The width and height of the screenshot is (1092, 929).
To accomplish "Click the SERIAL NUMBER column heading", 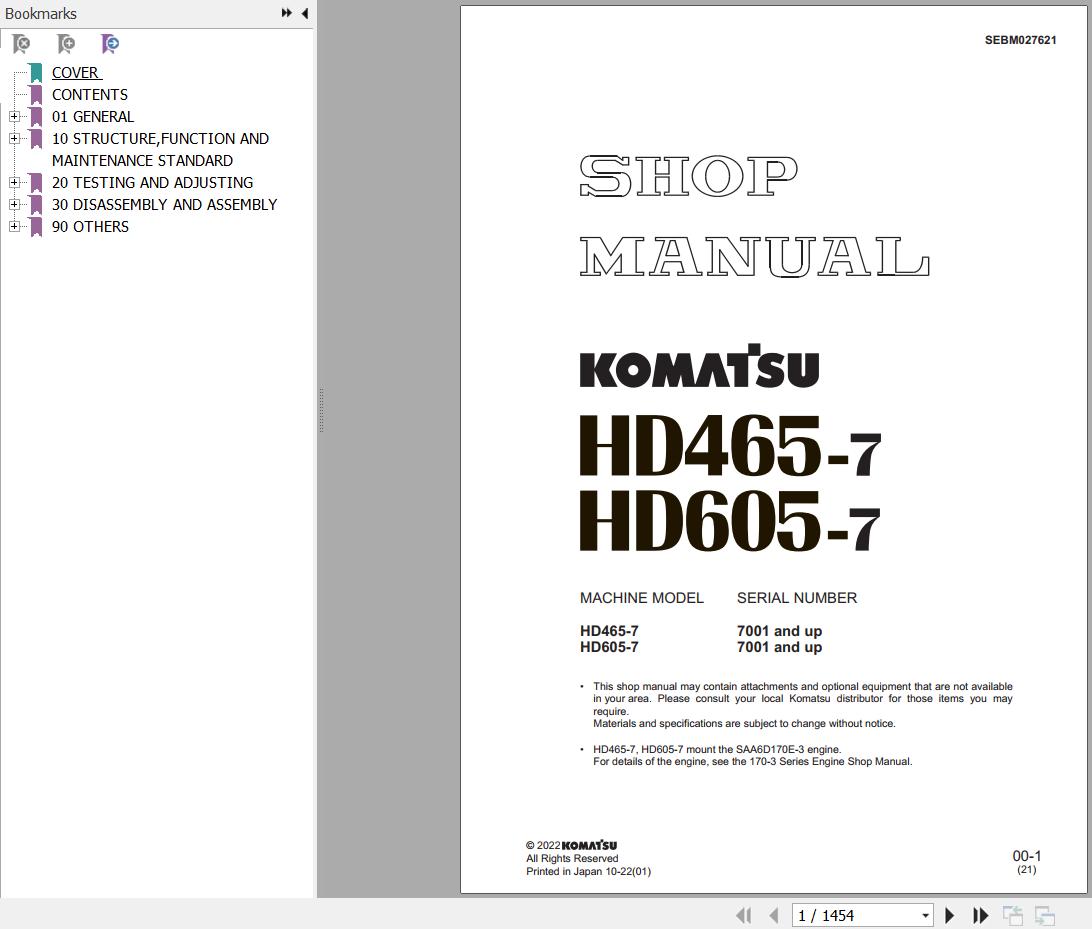I will tap(797, 598).
